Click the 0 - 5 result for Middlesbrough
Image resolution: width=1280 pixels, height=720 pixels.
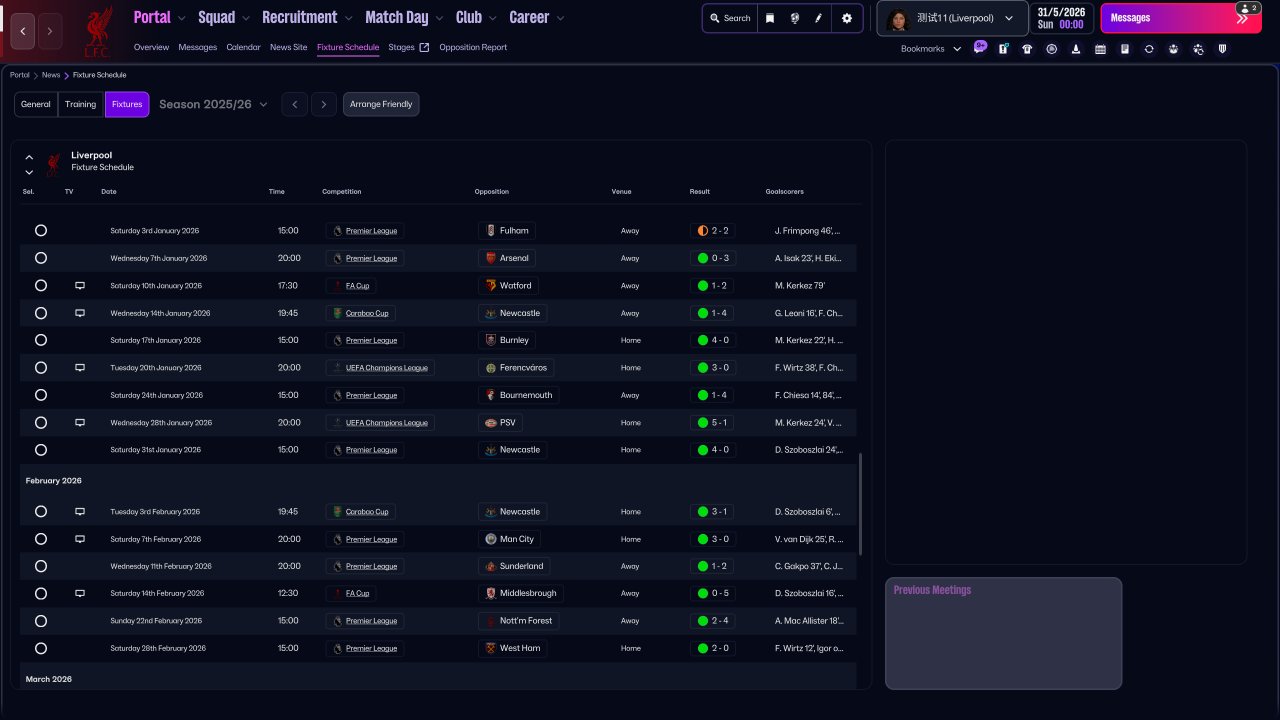click(713, 593)
